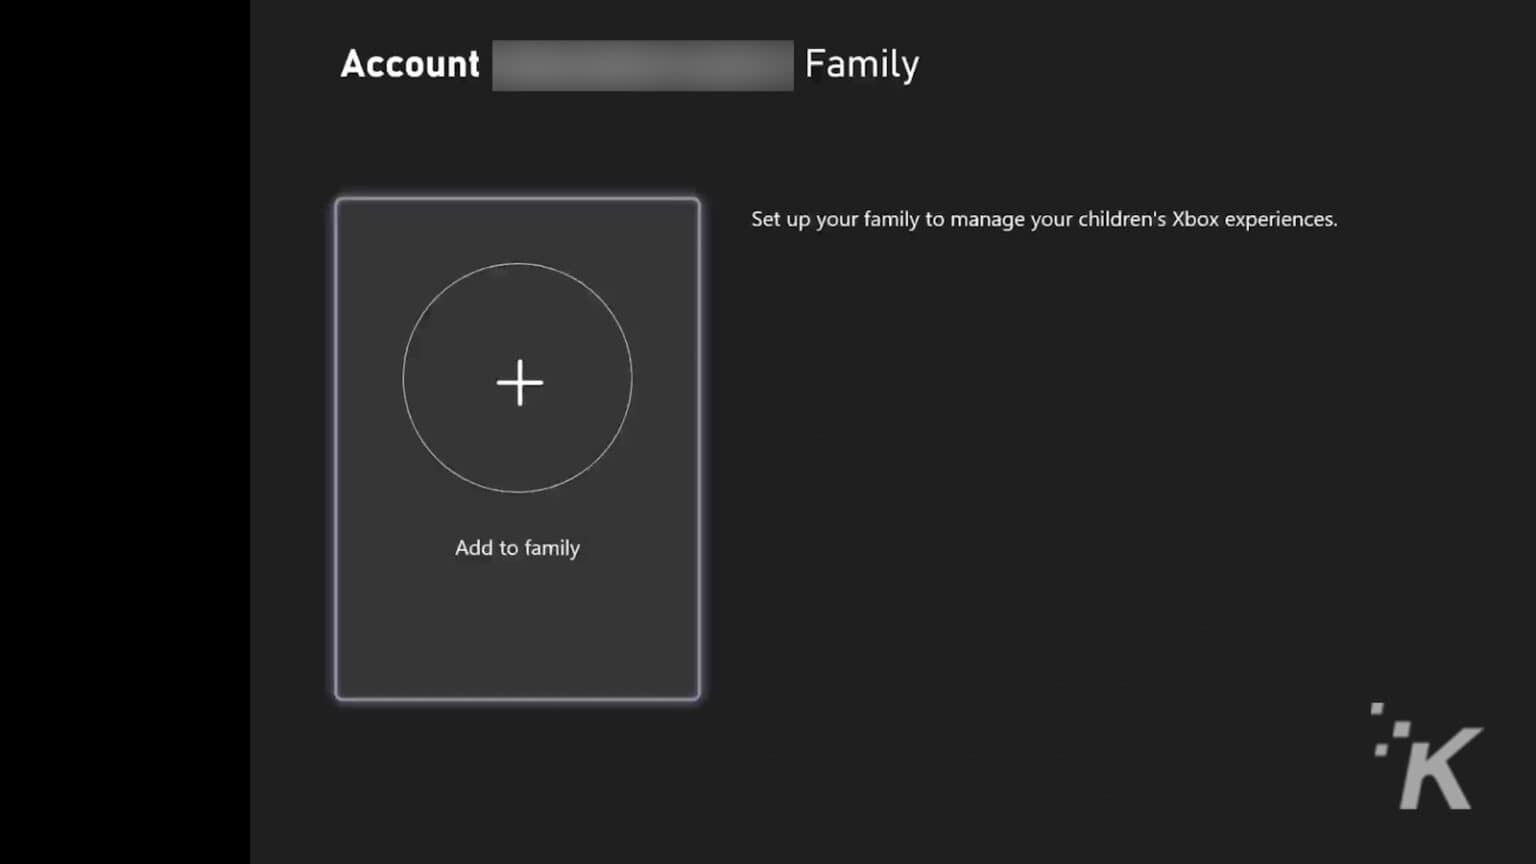The height and width of the screenshot is (864, 1536).
Task: Click the plus icon to add a family member
Action: [517, 382]
